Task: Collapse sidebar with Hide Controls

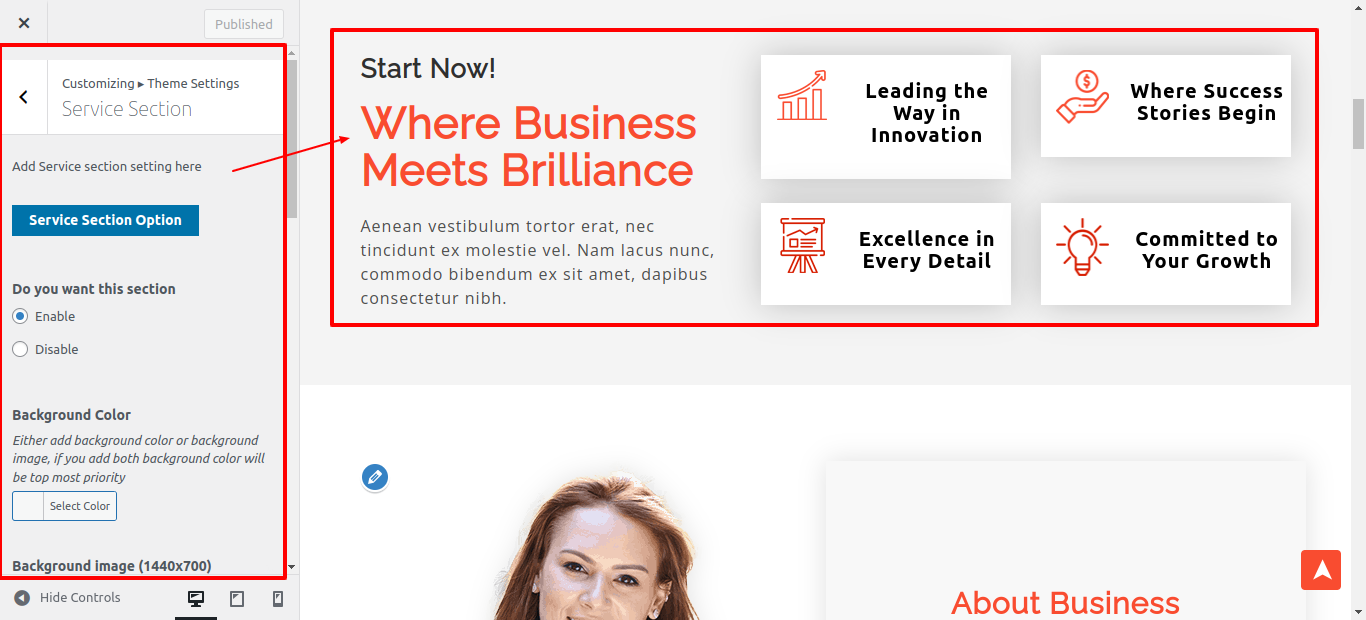Action: tap(67, 598)
